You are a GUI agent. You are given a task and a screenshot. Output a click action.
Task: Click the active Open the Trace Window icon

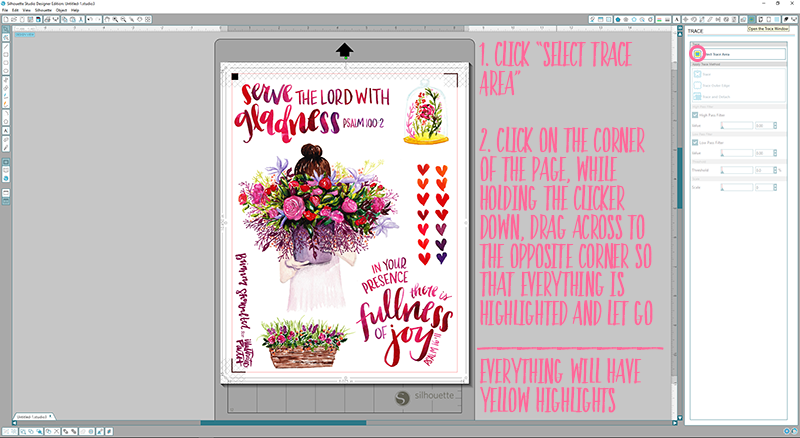point(752,19)
